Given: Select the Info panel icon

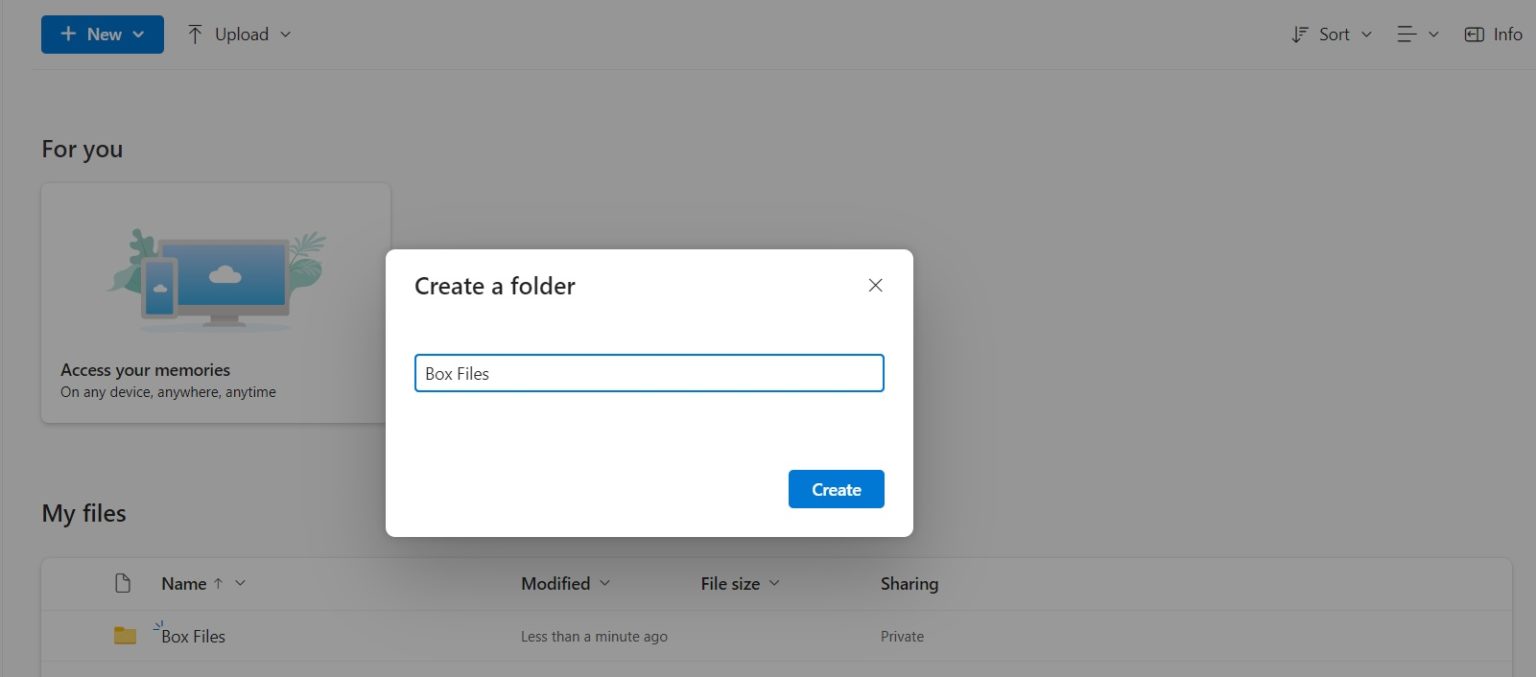Looking at the screenshot, I should point(1474,33).
